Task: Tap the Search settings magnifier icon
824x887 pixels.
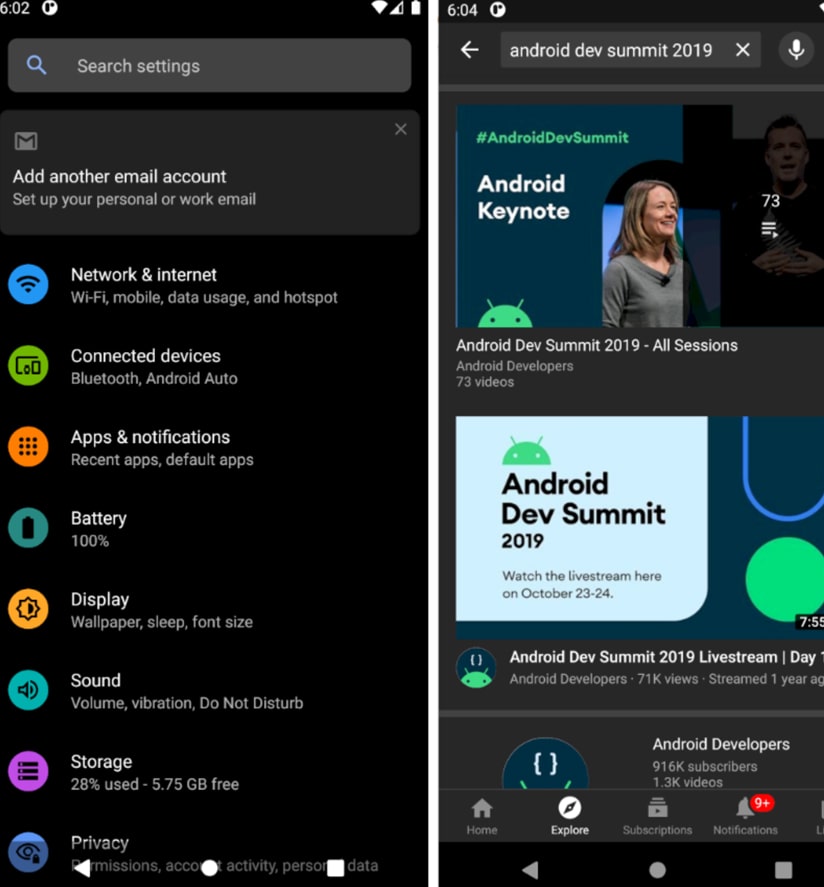Action: coord(36,66)
